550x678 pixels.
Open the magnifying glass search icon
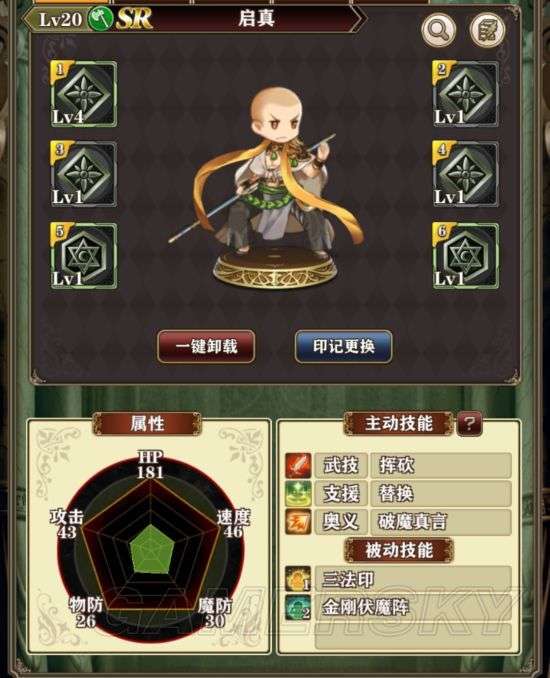438,30
